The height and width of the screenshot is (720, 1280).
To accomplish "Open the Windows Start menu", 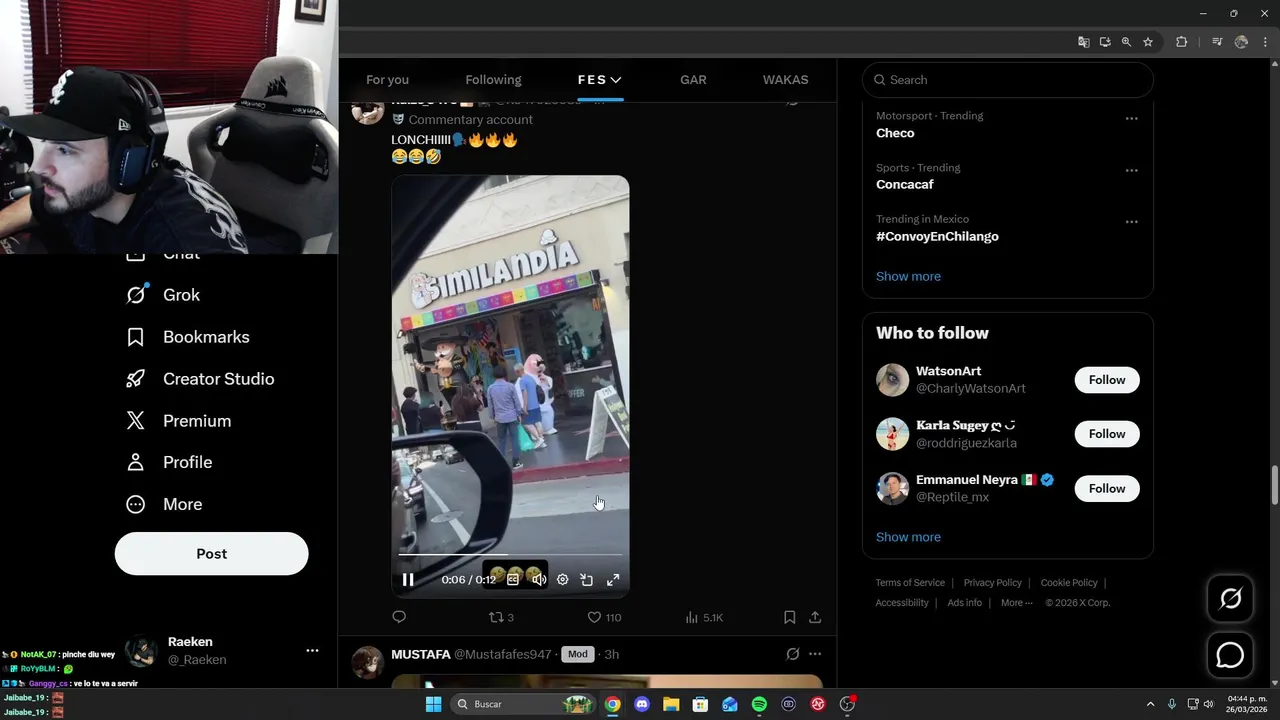I will tap(433, 704).
